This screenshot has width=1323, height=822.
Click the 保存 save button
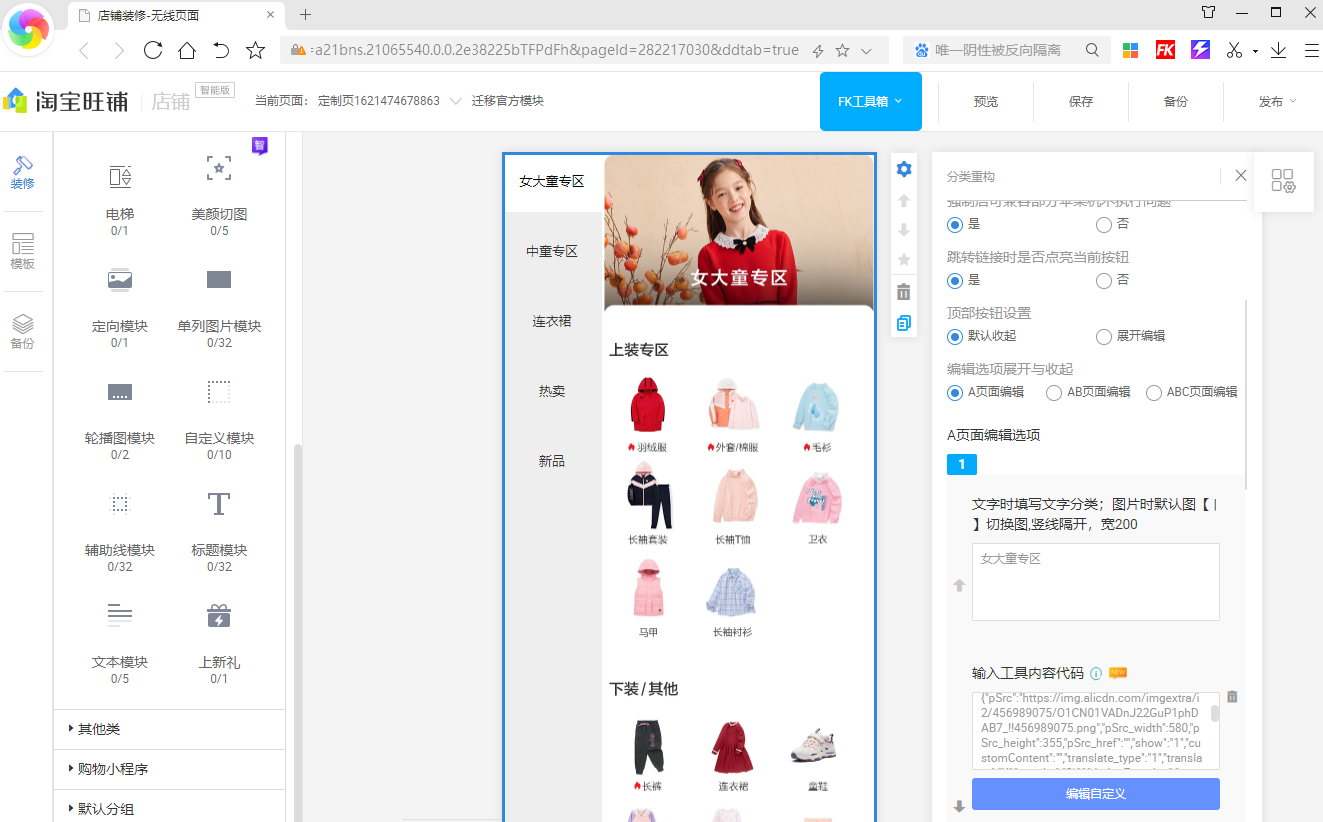tap(1081, 101)
